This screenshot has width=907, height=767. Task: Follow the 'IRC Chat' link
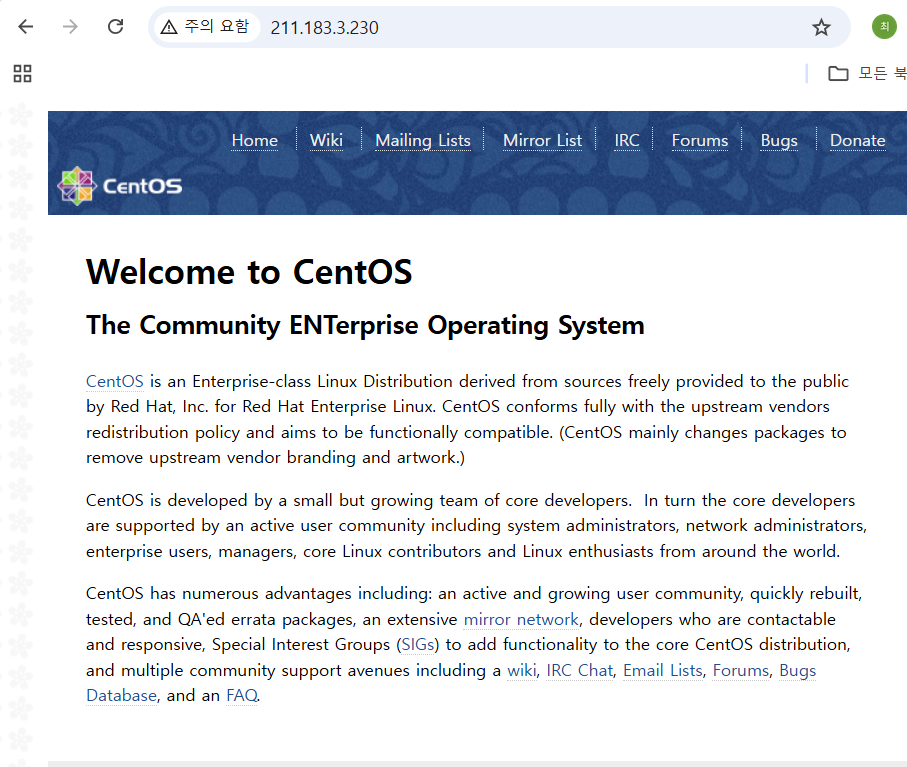(580, 670)
